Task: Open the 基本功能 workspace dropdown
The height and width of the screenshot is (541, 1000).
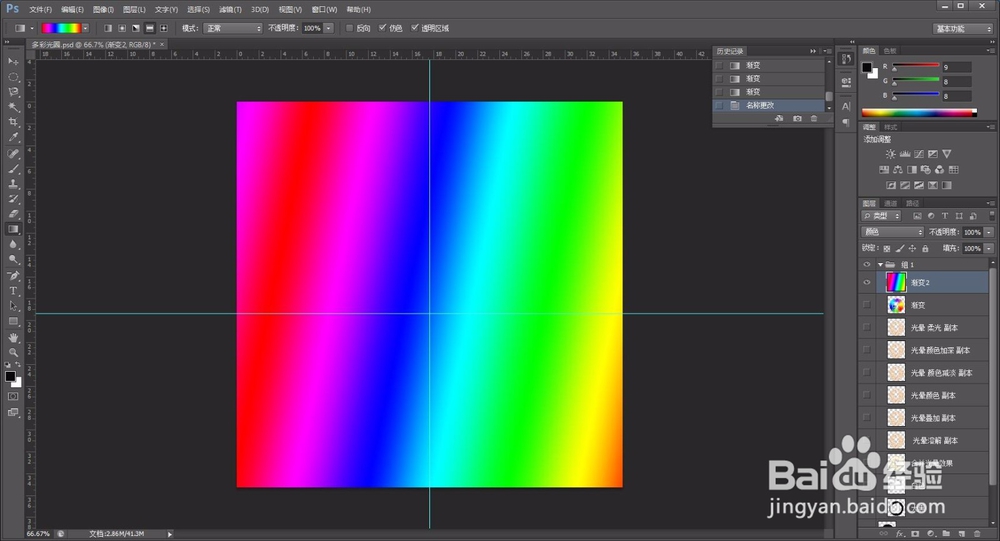Action: (963, 29)
